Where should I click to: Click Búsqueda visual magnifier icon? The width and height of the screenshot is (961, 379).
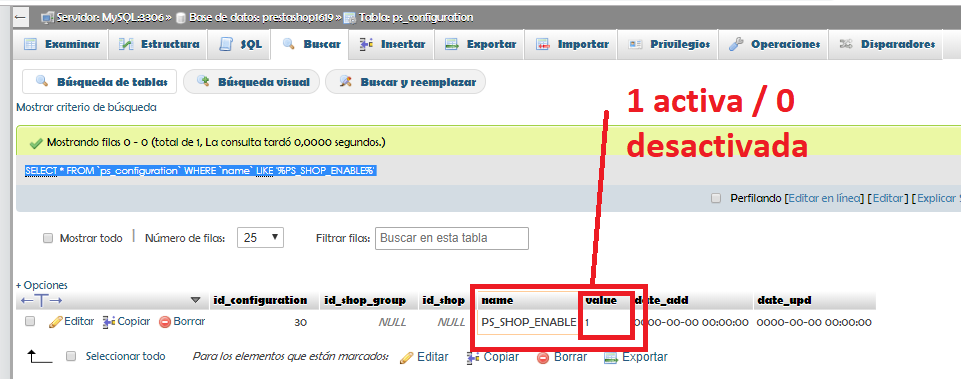click(x=203, y=81)
